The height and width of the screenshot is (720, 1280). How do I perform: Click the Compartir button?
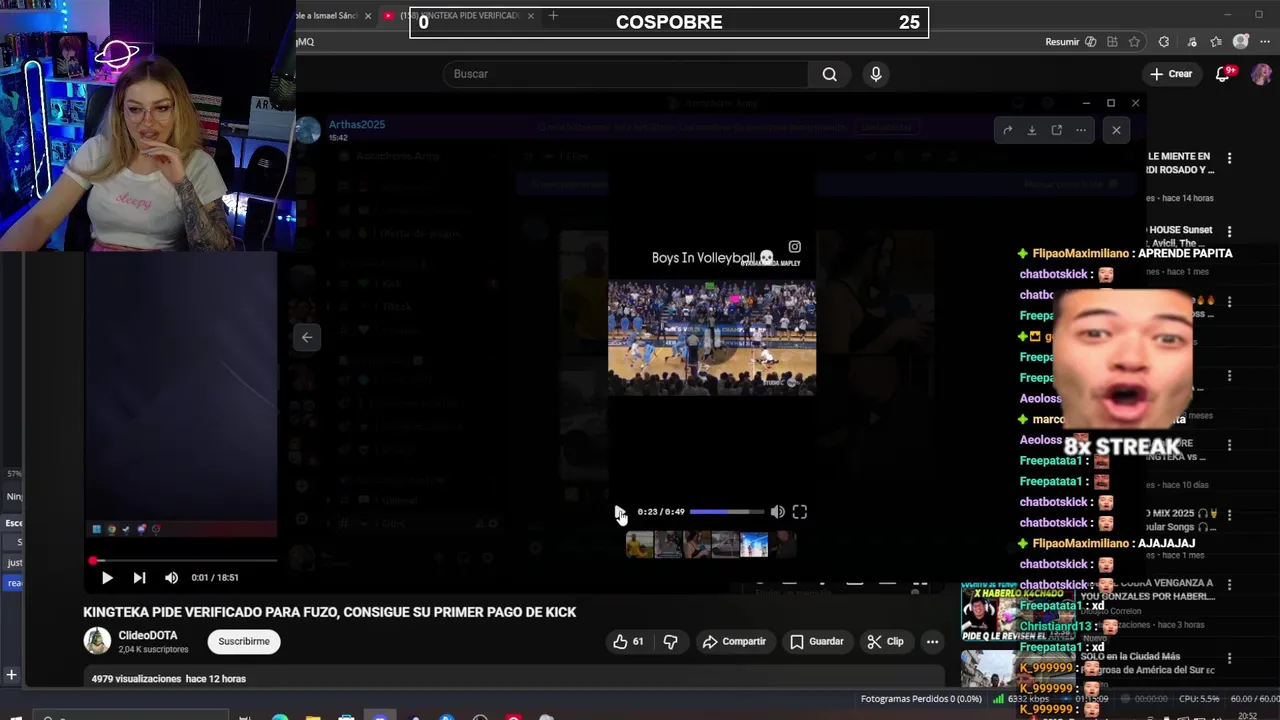pyautogui.click(x=734, y=642)
